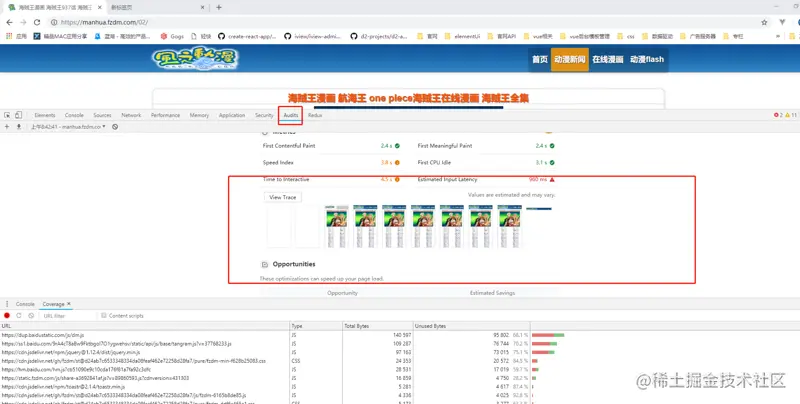Open the Redux tab
Image resolution: width=800 pixels, height=404 pixels.
pos(315,115)
